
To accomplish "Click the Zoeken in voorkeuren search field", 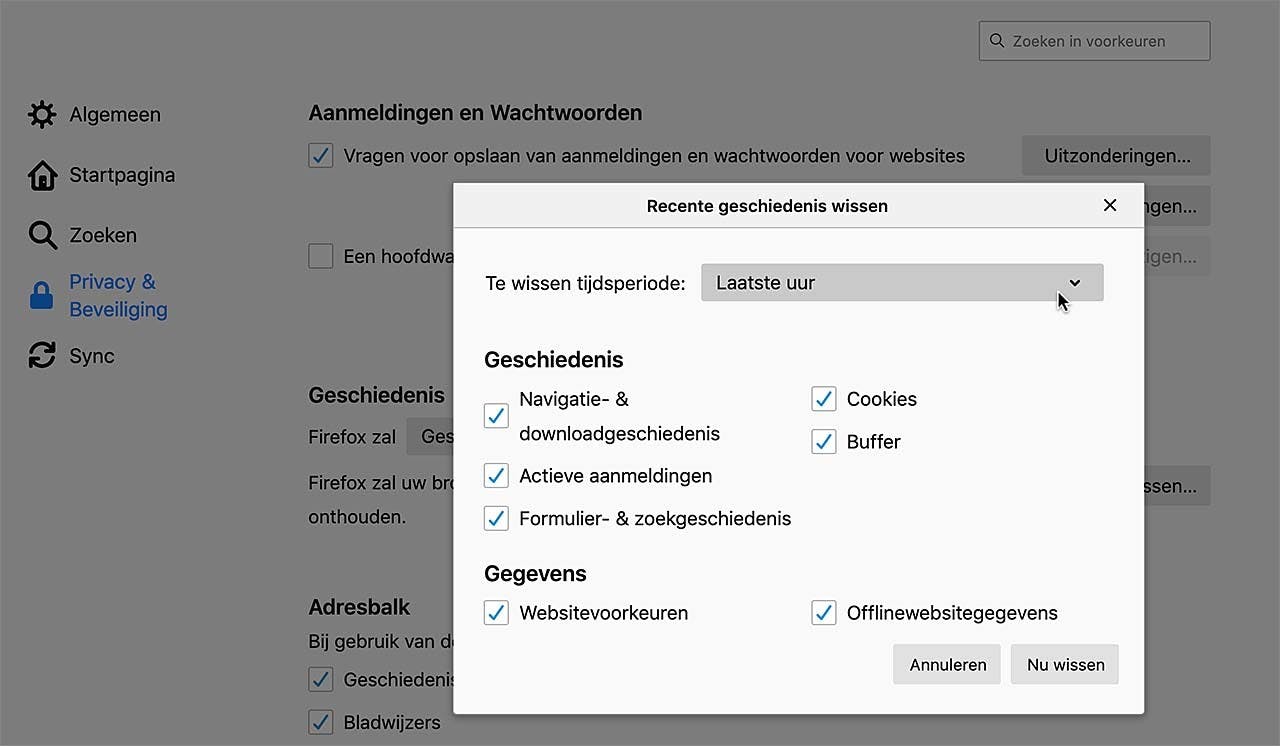I will click(1094, 40).
